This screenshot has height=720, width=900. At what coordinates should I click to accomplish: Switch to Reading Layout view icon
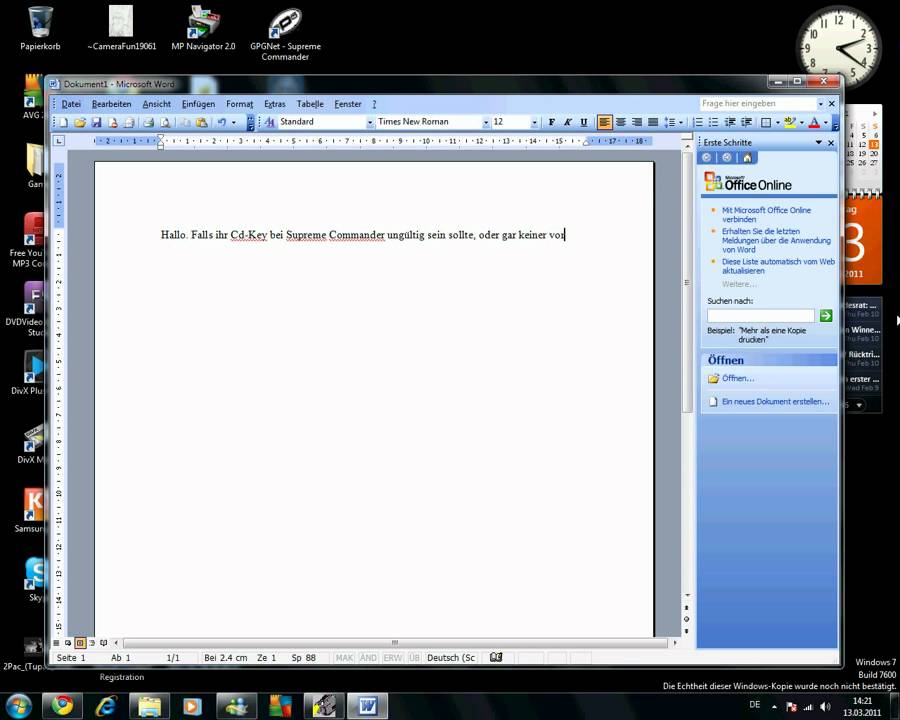click(x=104, y=642)
